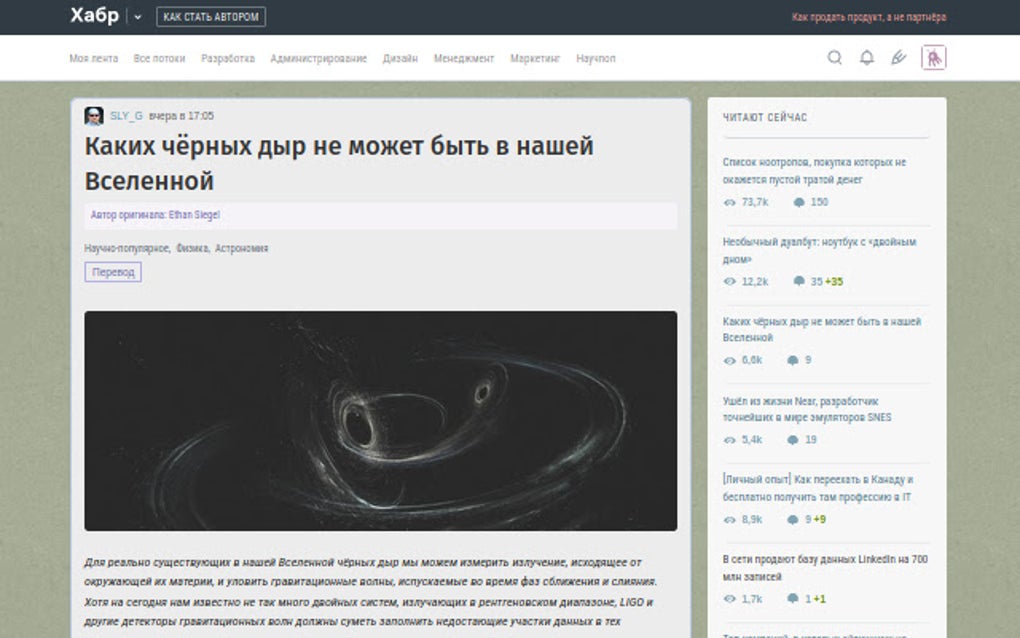
Task: Open the user profile avatar
Action: pyautogui.click(x=933, y=58)
